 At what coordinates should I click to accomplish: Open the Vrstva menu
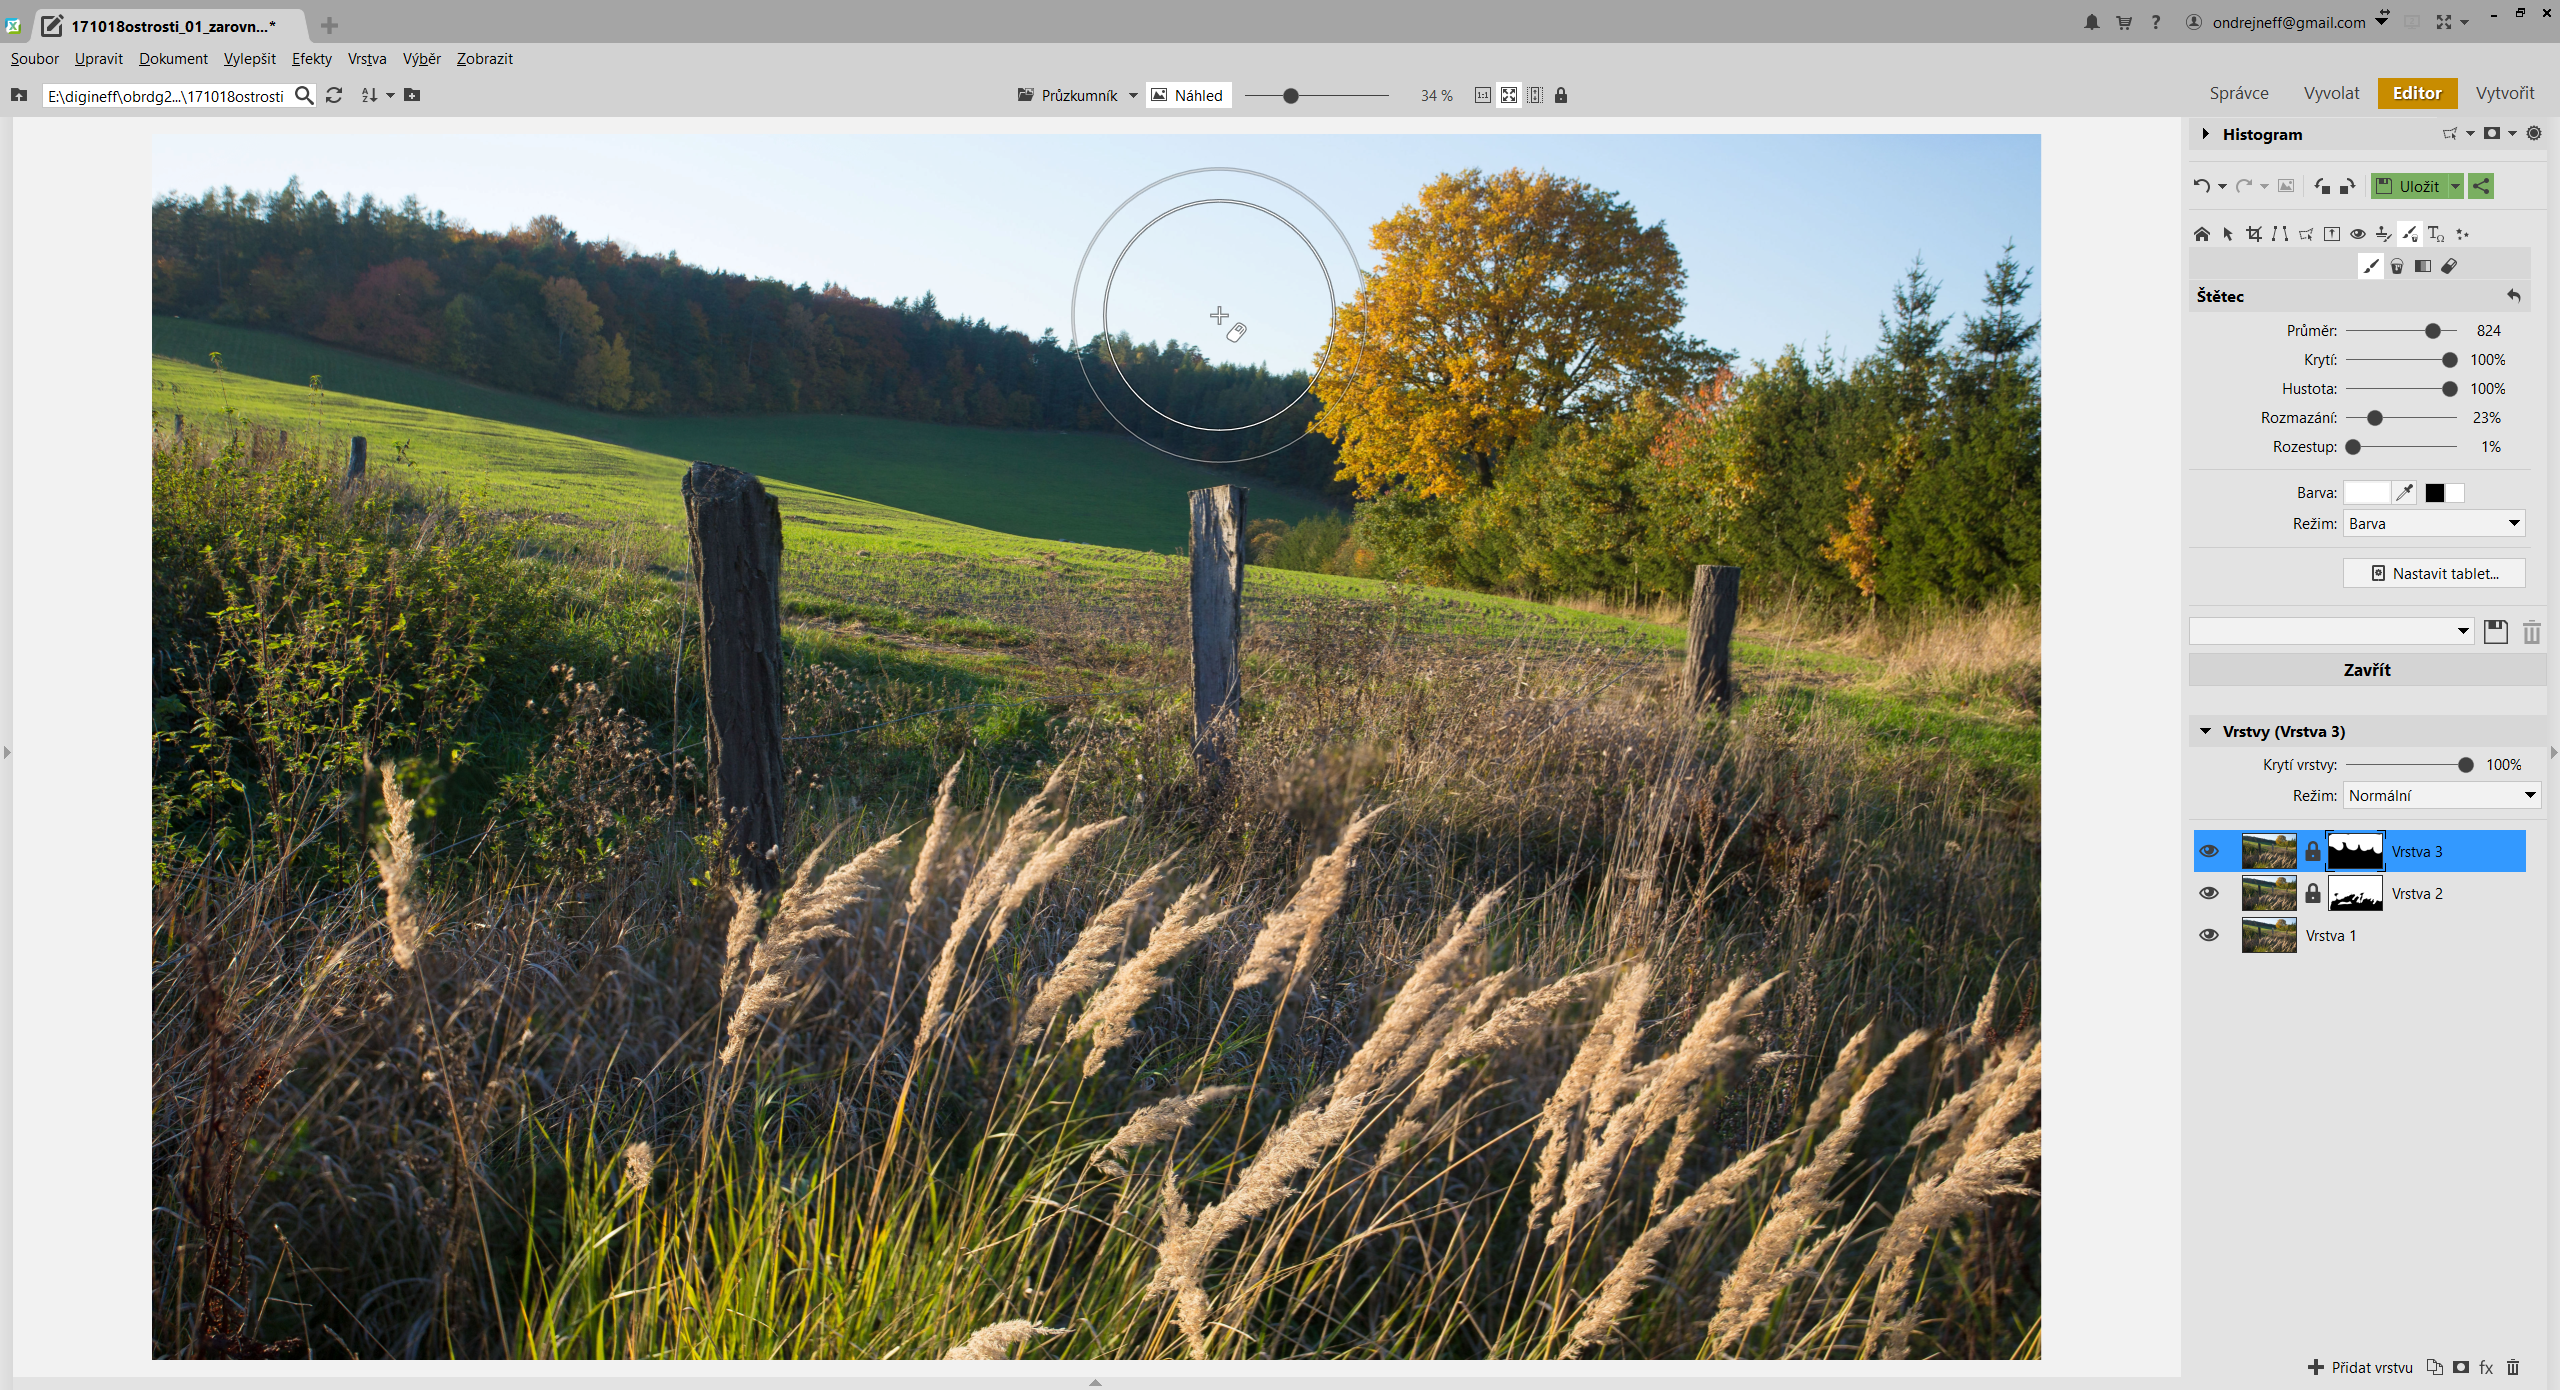click(367, 58)
